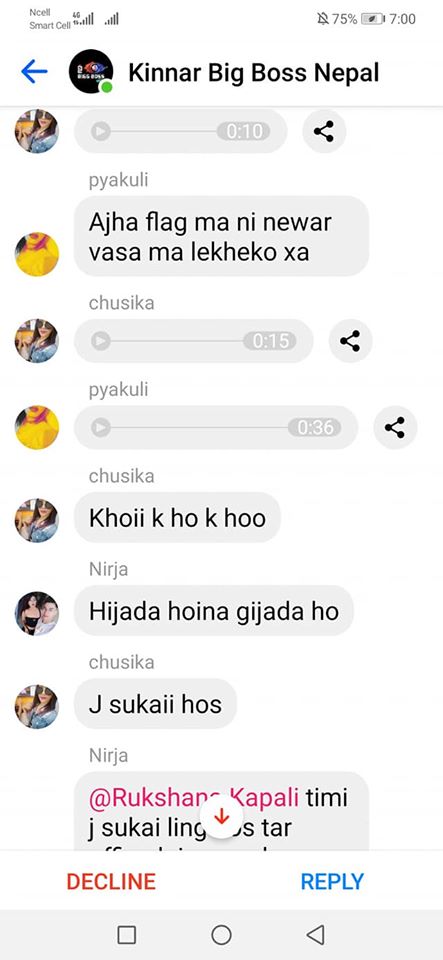Share the 0:10 voice message

(x=324, y=131)
